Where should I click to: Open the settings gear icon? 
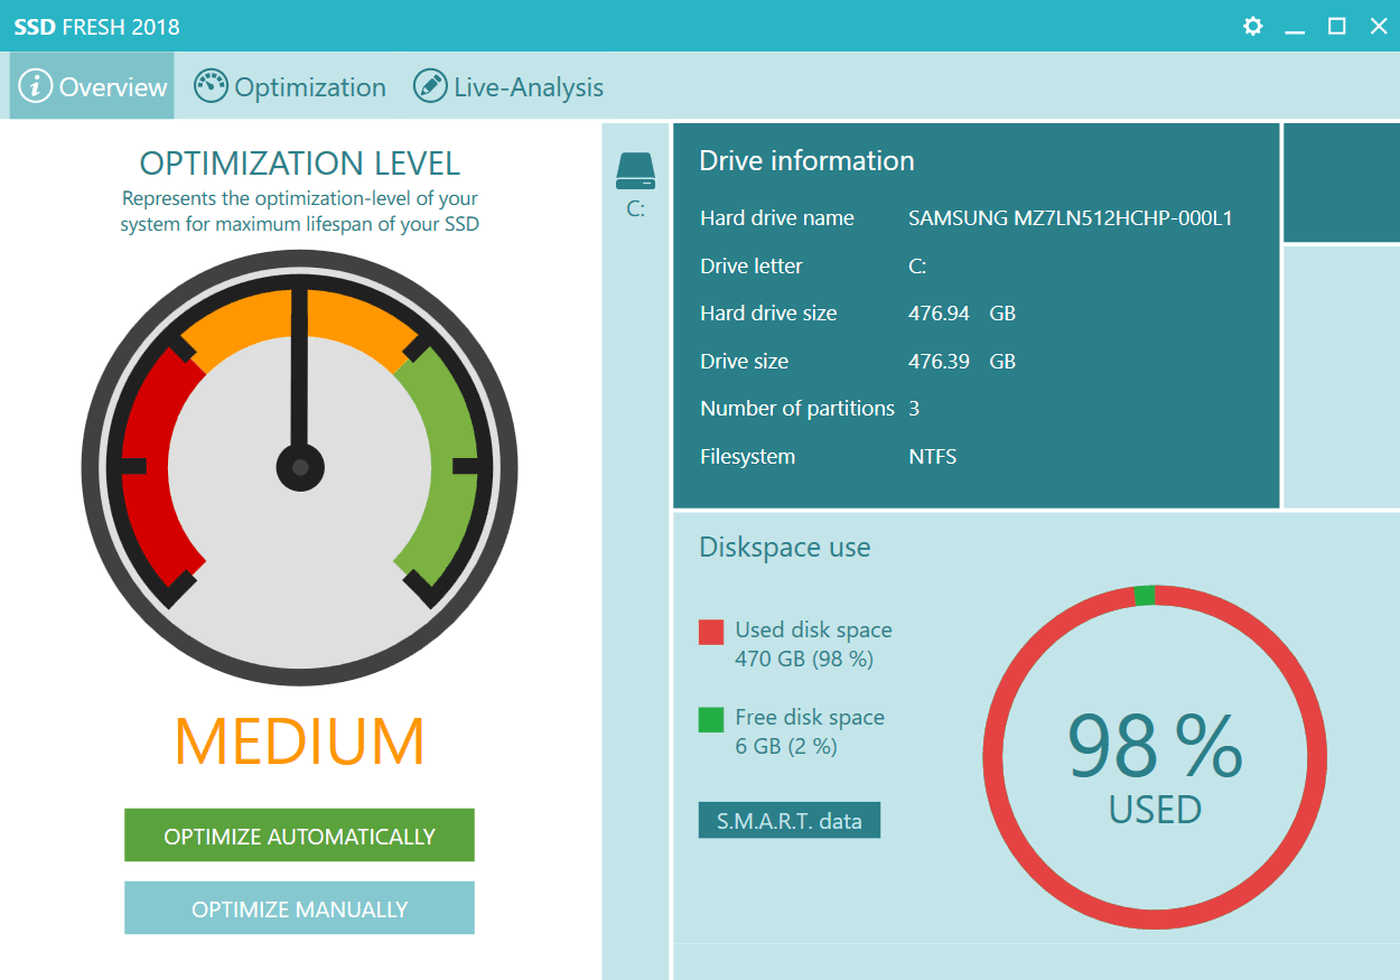point(1252,26)
